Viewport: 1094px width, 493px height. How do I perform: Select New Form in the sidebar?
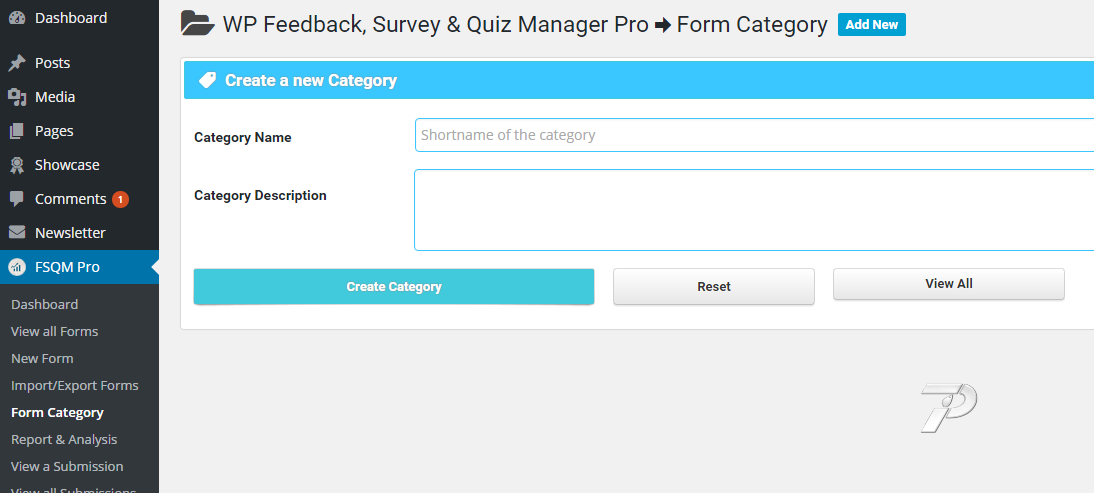click(42, 358)
